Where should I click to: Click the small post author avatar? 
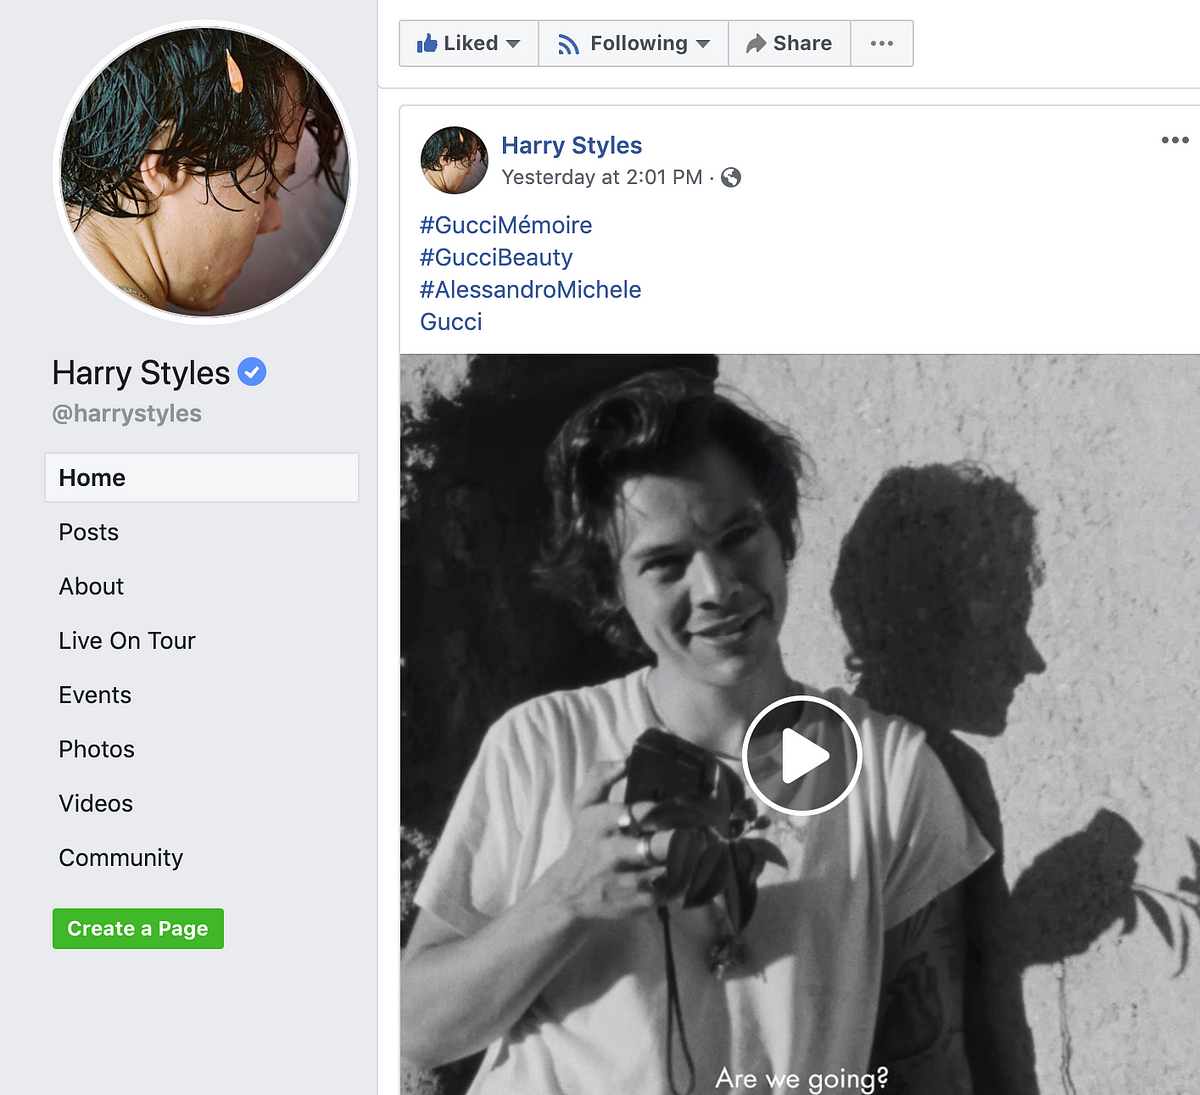[454, 160]
